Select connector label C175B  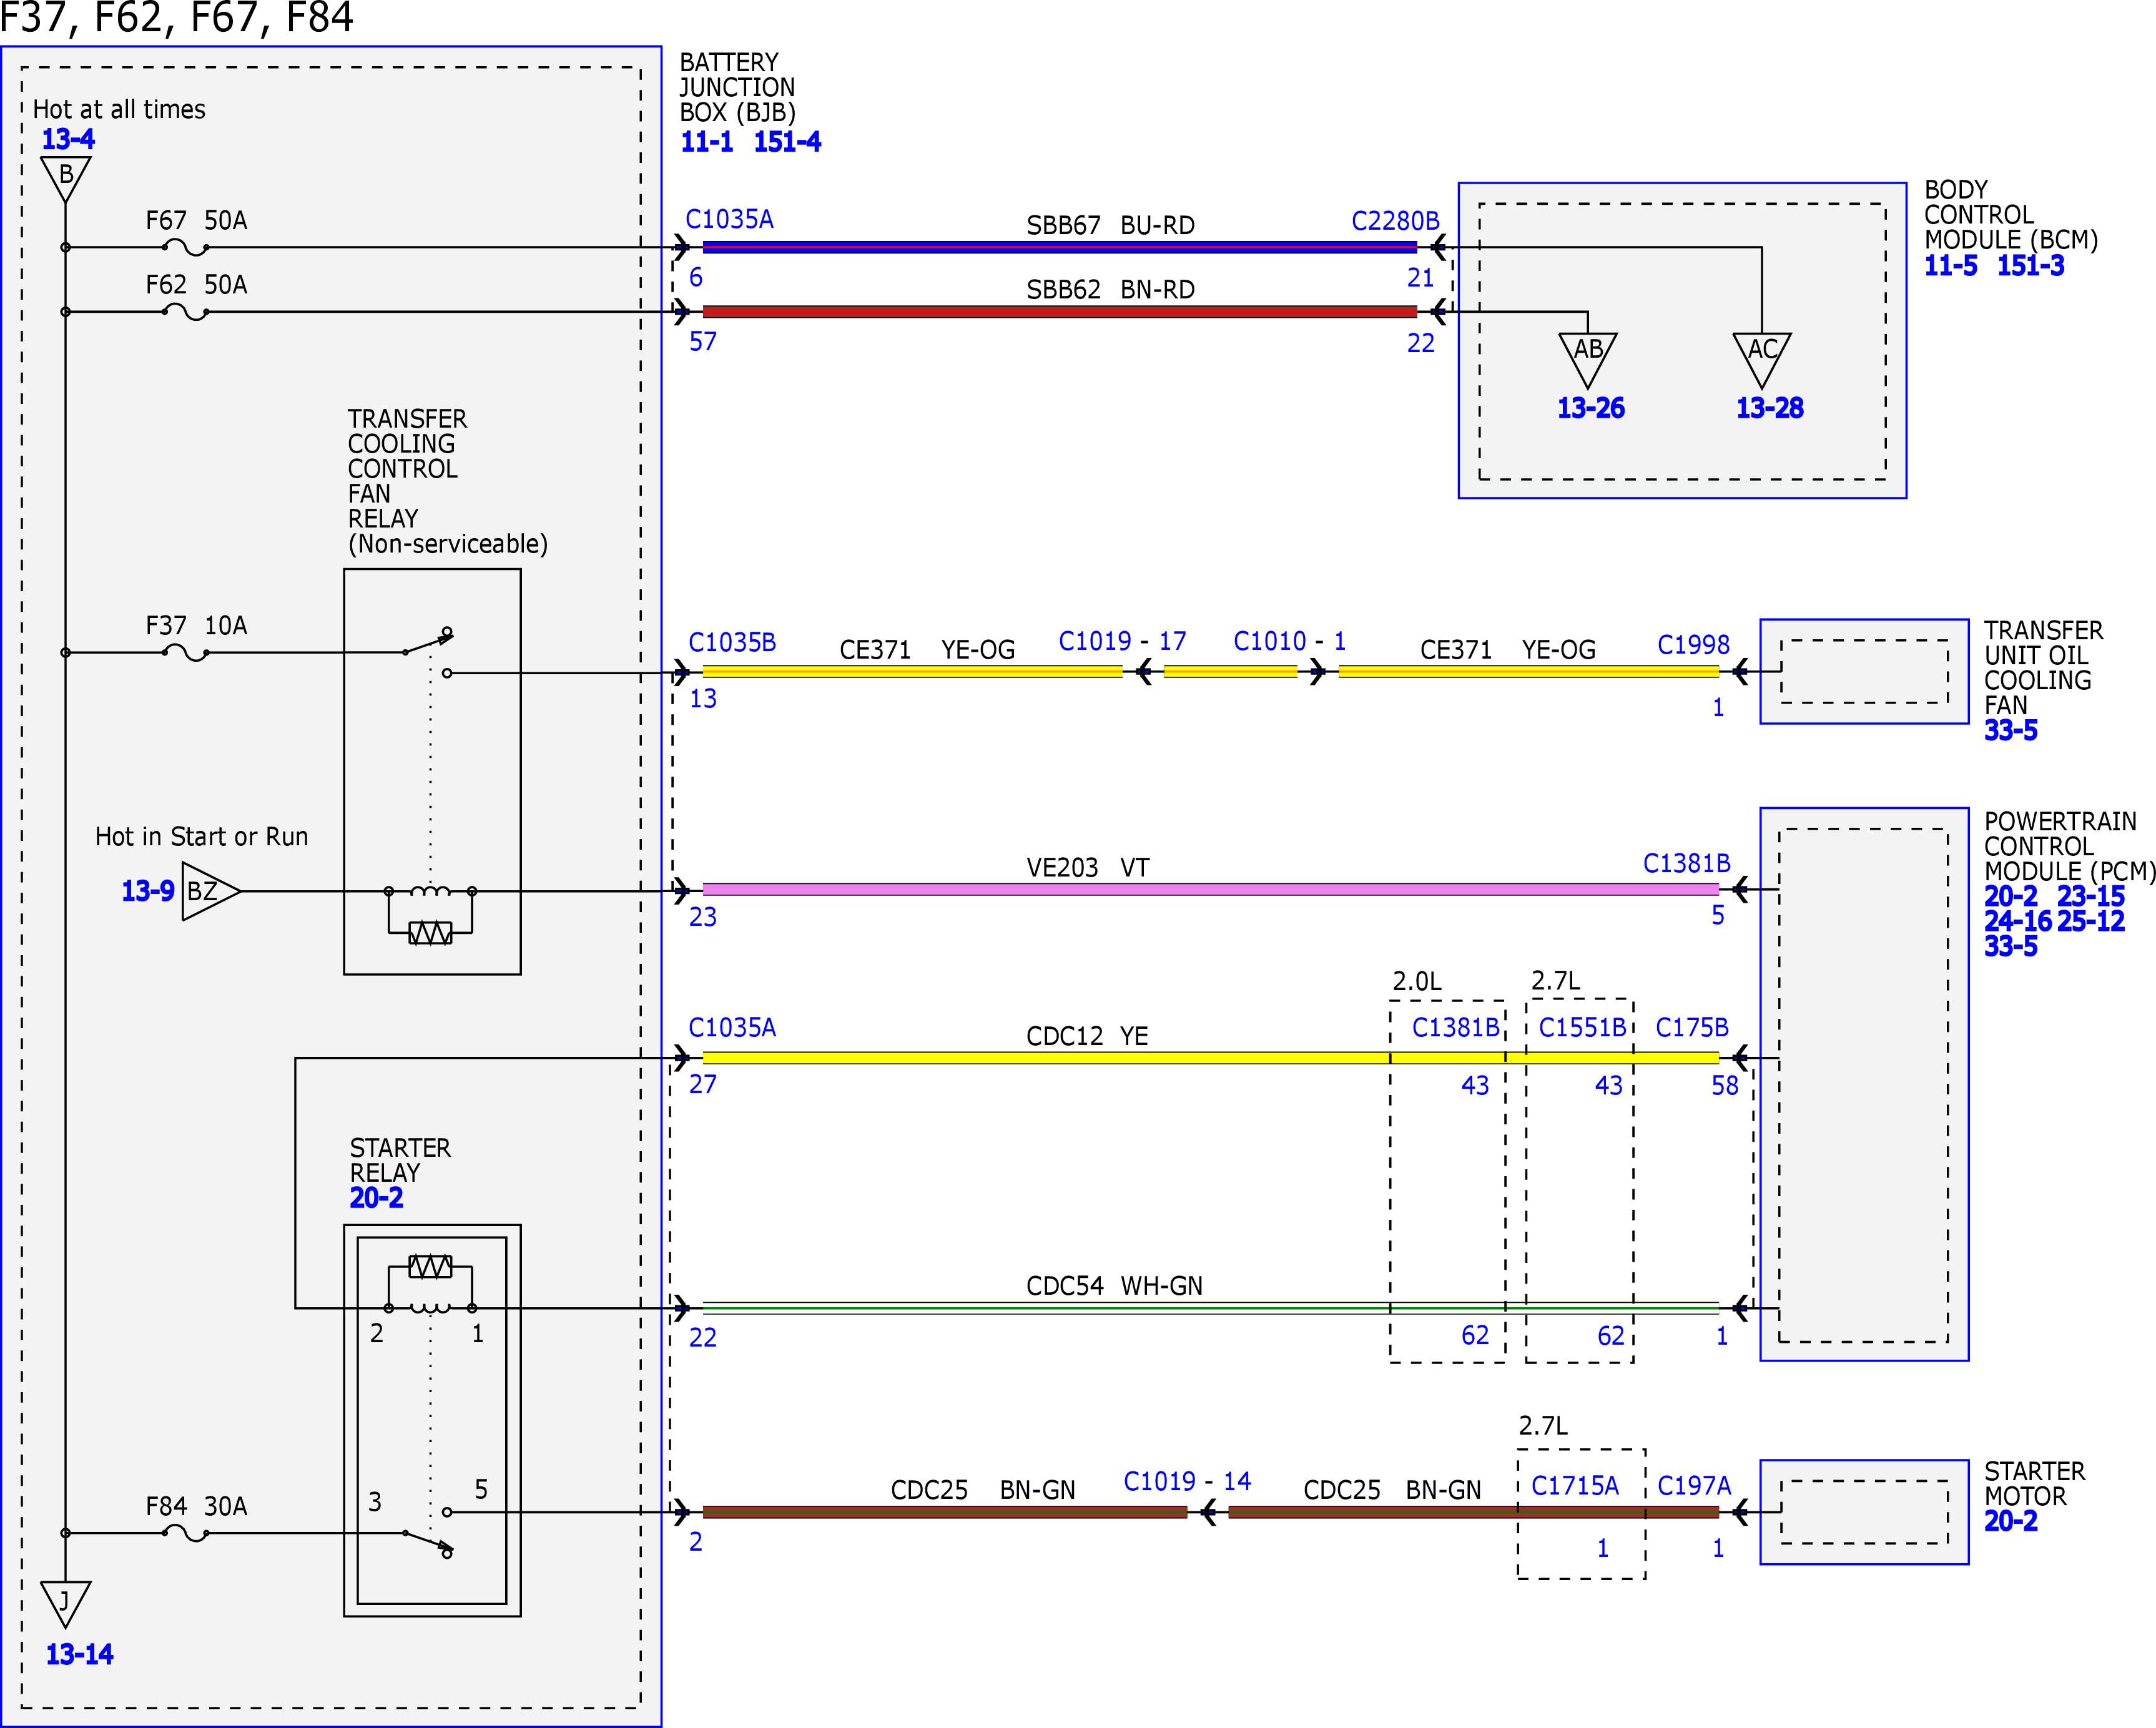click(1692, 1027)
